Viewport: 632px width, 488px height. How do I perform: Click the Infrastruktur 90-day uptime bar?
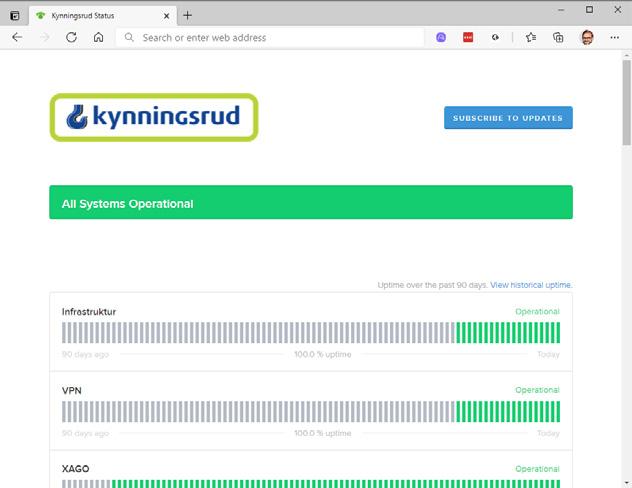click(311, 332)
